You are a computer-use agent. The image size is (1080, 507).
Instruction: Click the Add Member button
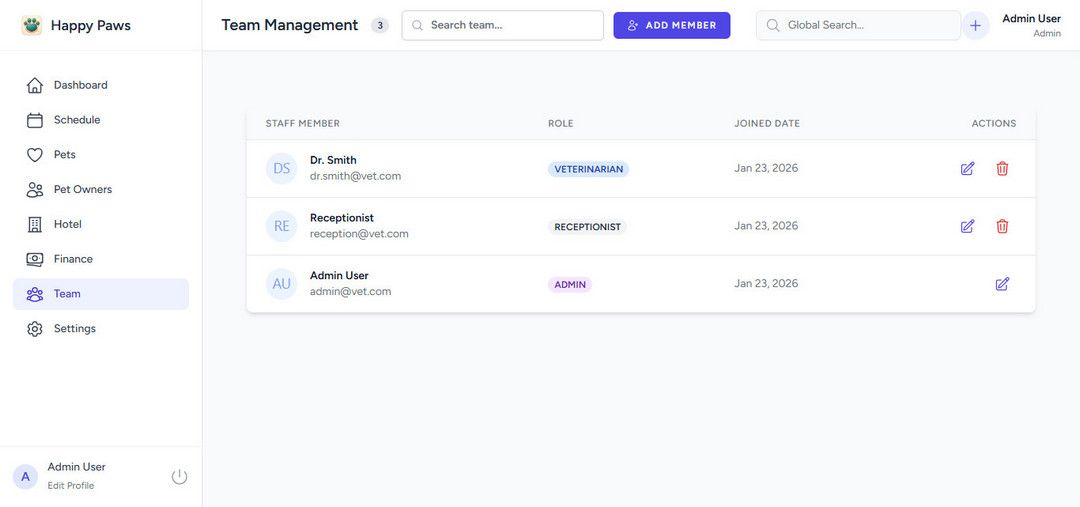672,26
